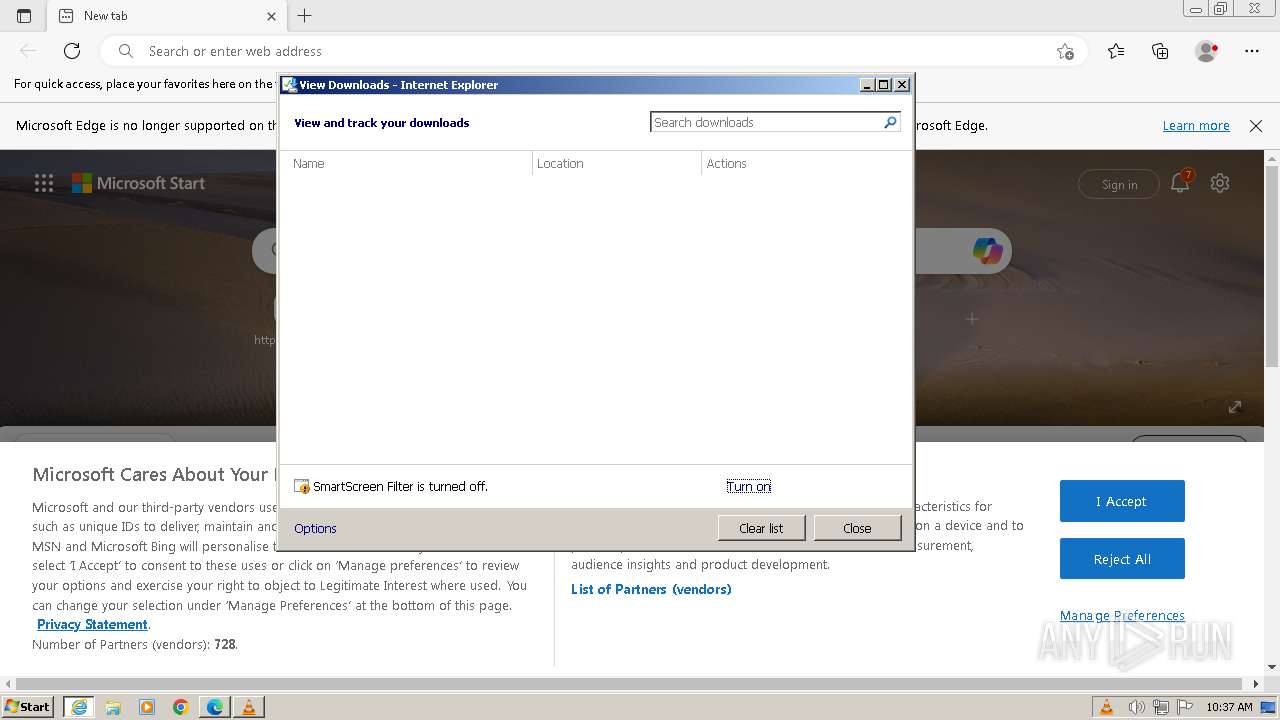Launch Windows Media Player from taskbar

(x=147, y=707)
